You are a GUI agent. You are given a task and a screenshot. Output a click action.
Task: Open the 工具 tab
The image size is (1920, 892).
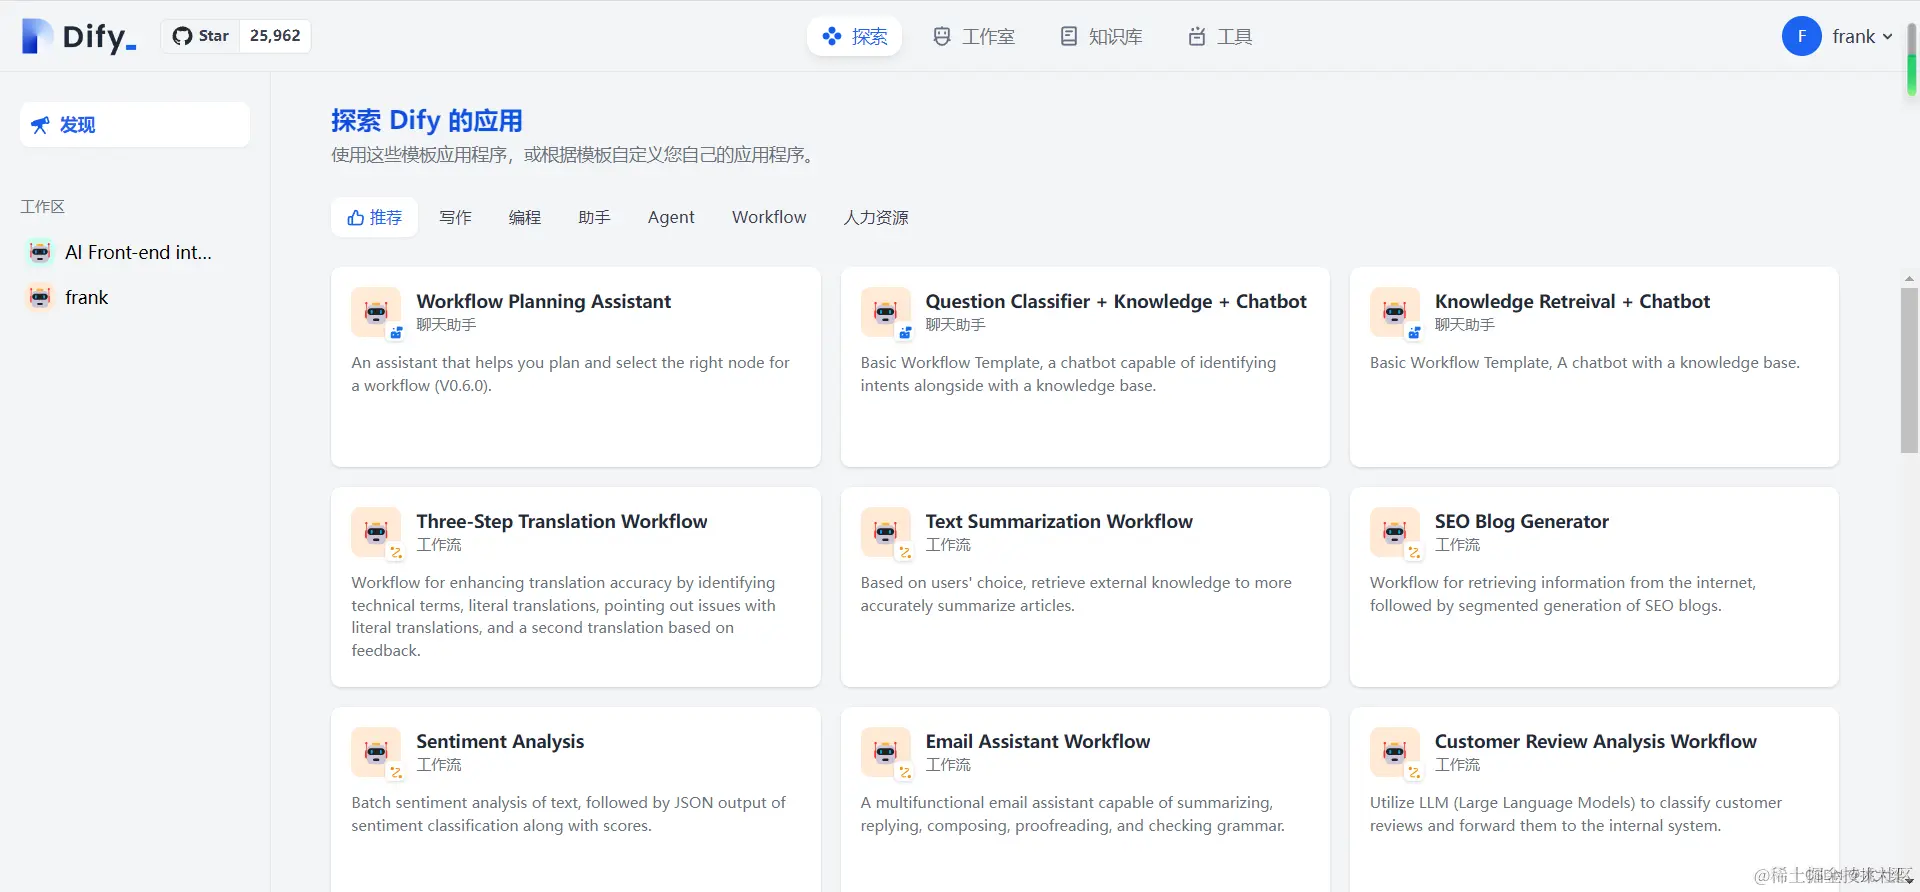[1220, 37]
